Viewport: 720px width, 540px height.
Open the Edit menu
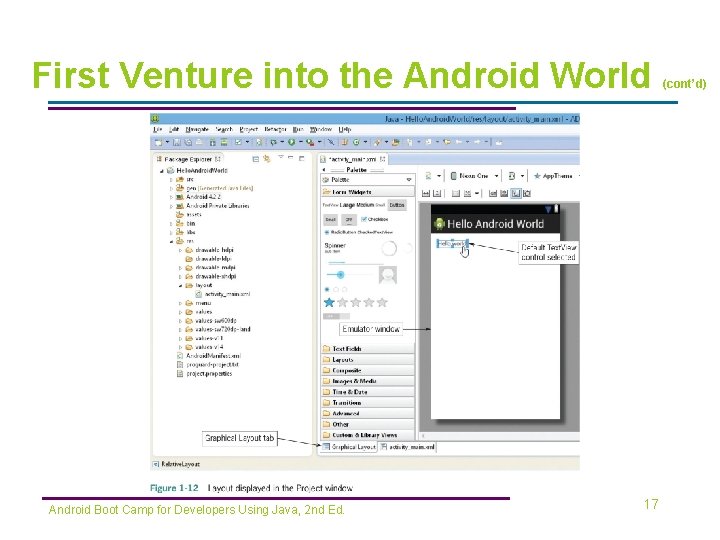tap(174, 129)
